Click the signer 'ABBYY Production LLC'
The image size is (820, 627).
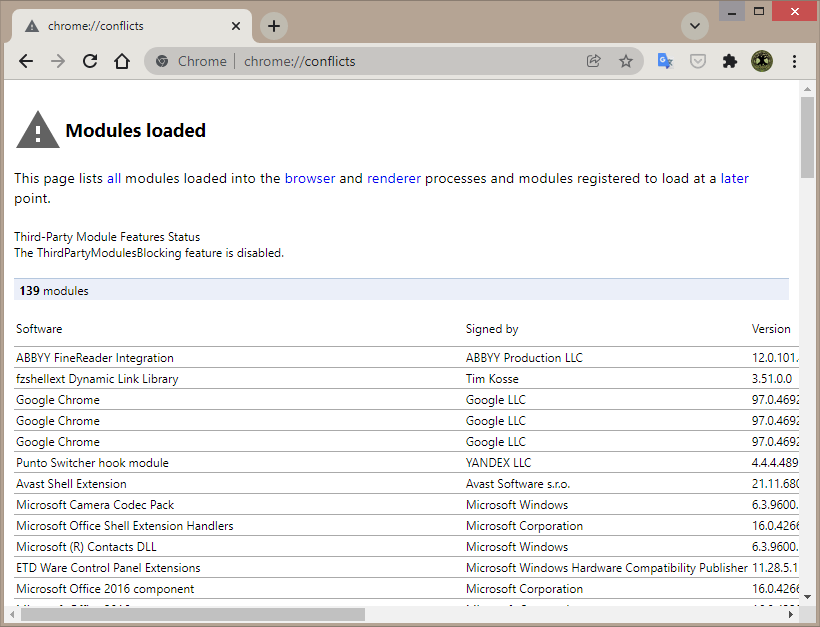(x=524, y=358)
